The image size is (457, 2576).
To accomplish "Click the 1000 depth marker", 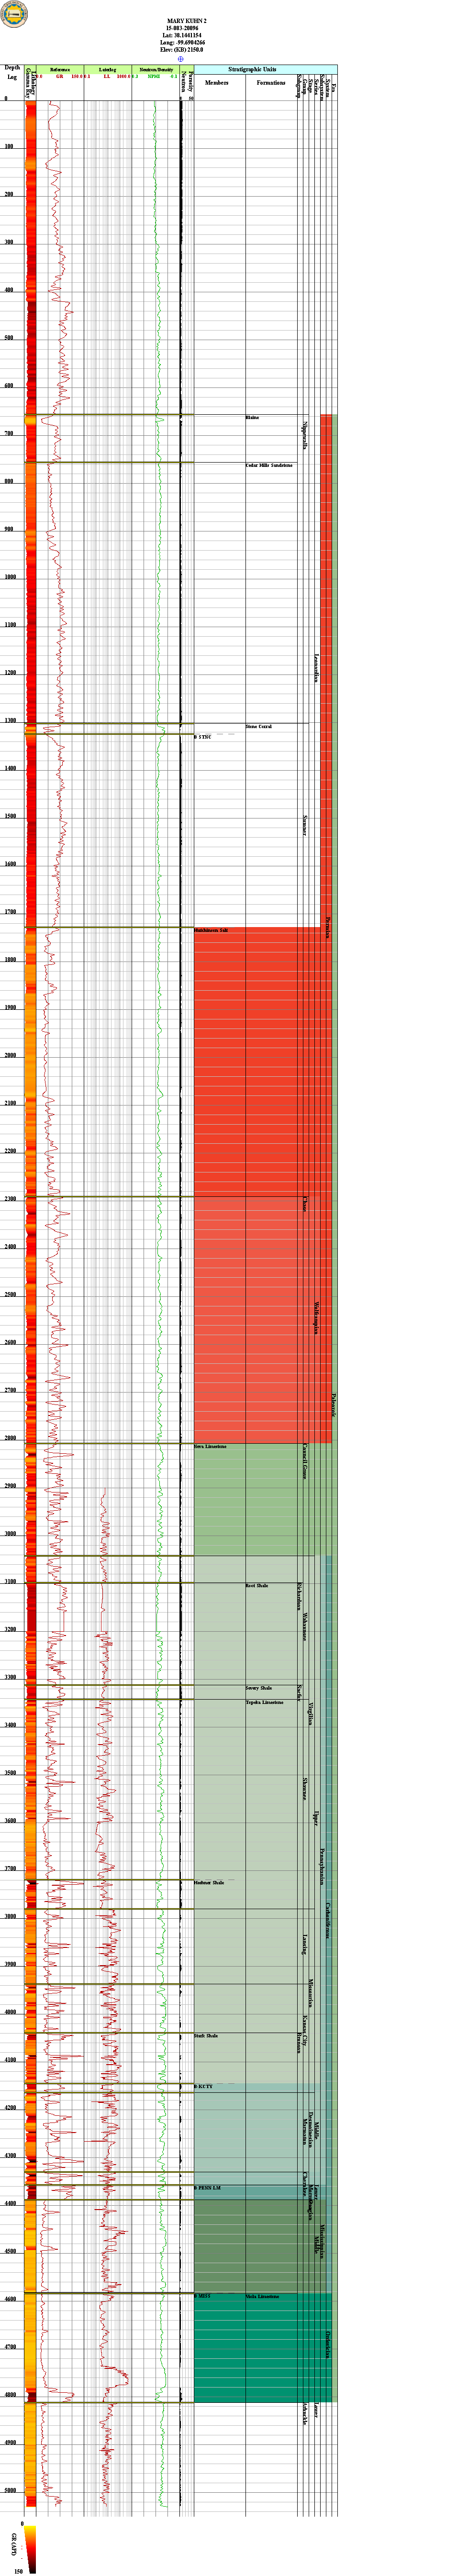I will click(x=9, y=577).
